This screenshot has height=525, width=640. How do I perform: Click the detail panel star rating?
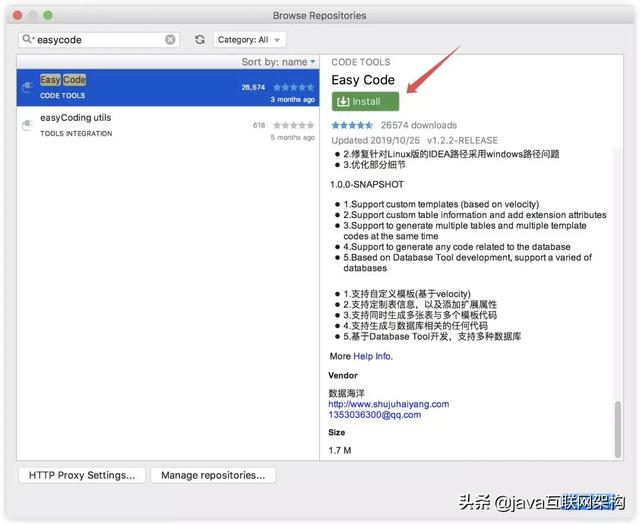352,125
